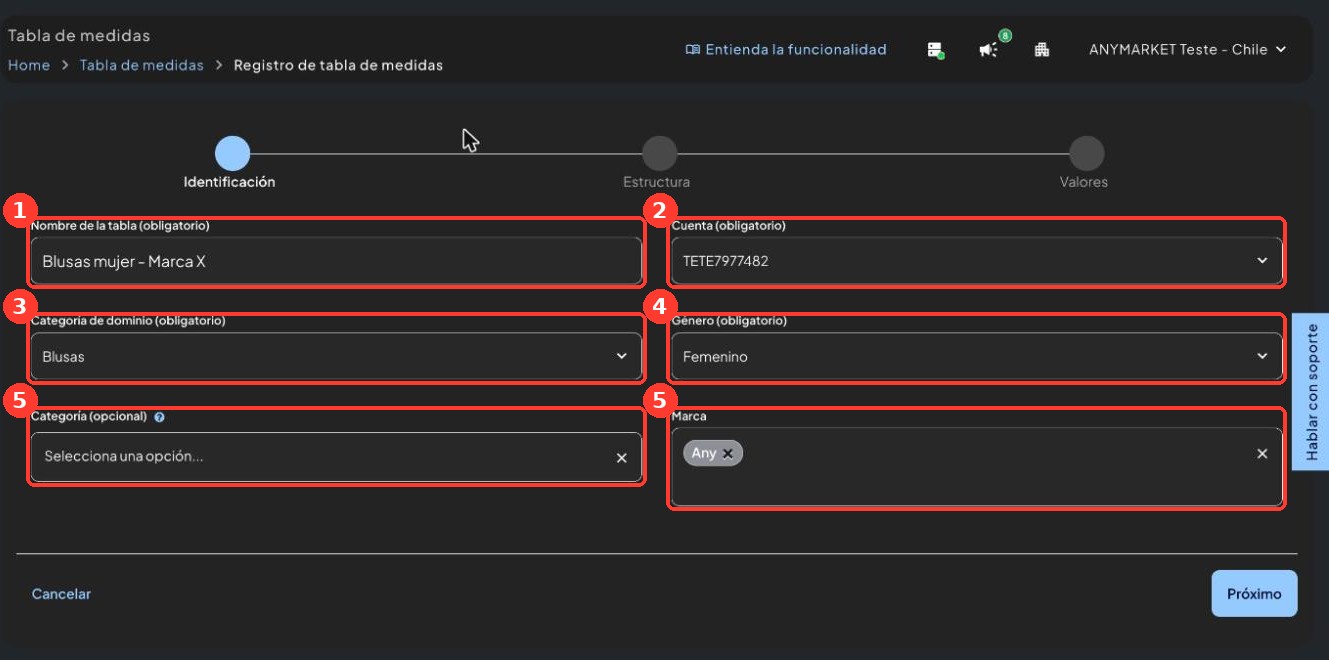Open the server status icon in header
1329x660 pixels.
tap(935, 50)
